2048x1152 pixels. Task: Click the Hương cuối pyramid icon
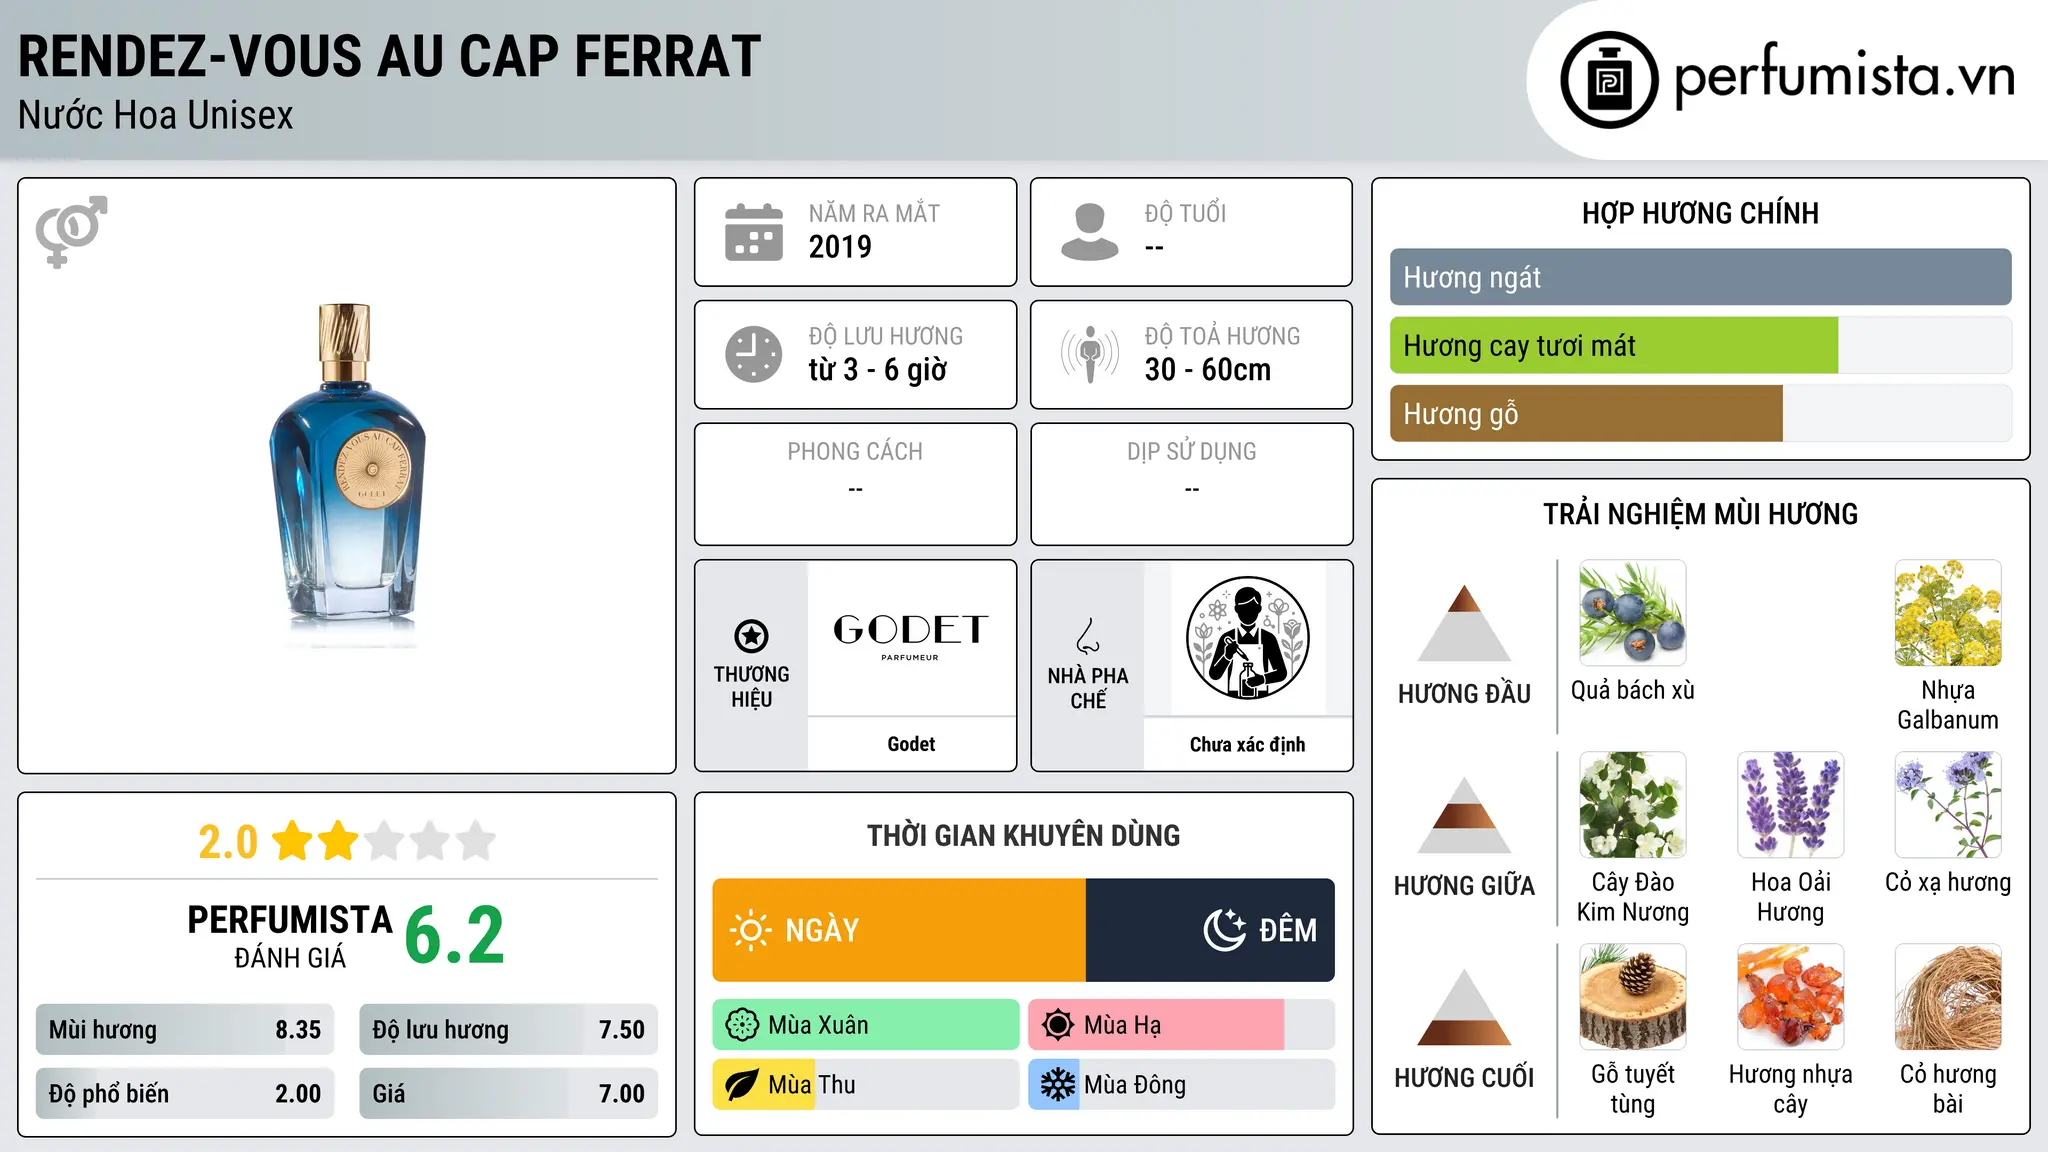click(1464, 1007)
